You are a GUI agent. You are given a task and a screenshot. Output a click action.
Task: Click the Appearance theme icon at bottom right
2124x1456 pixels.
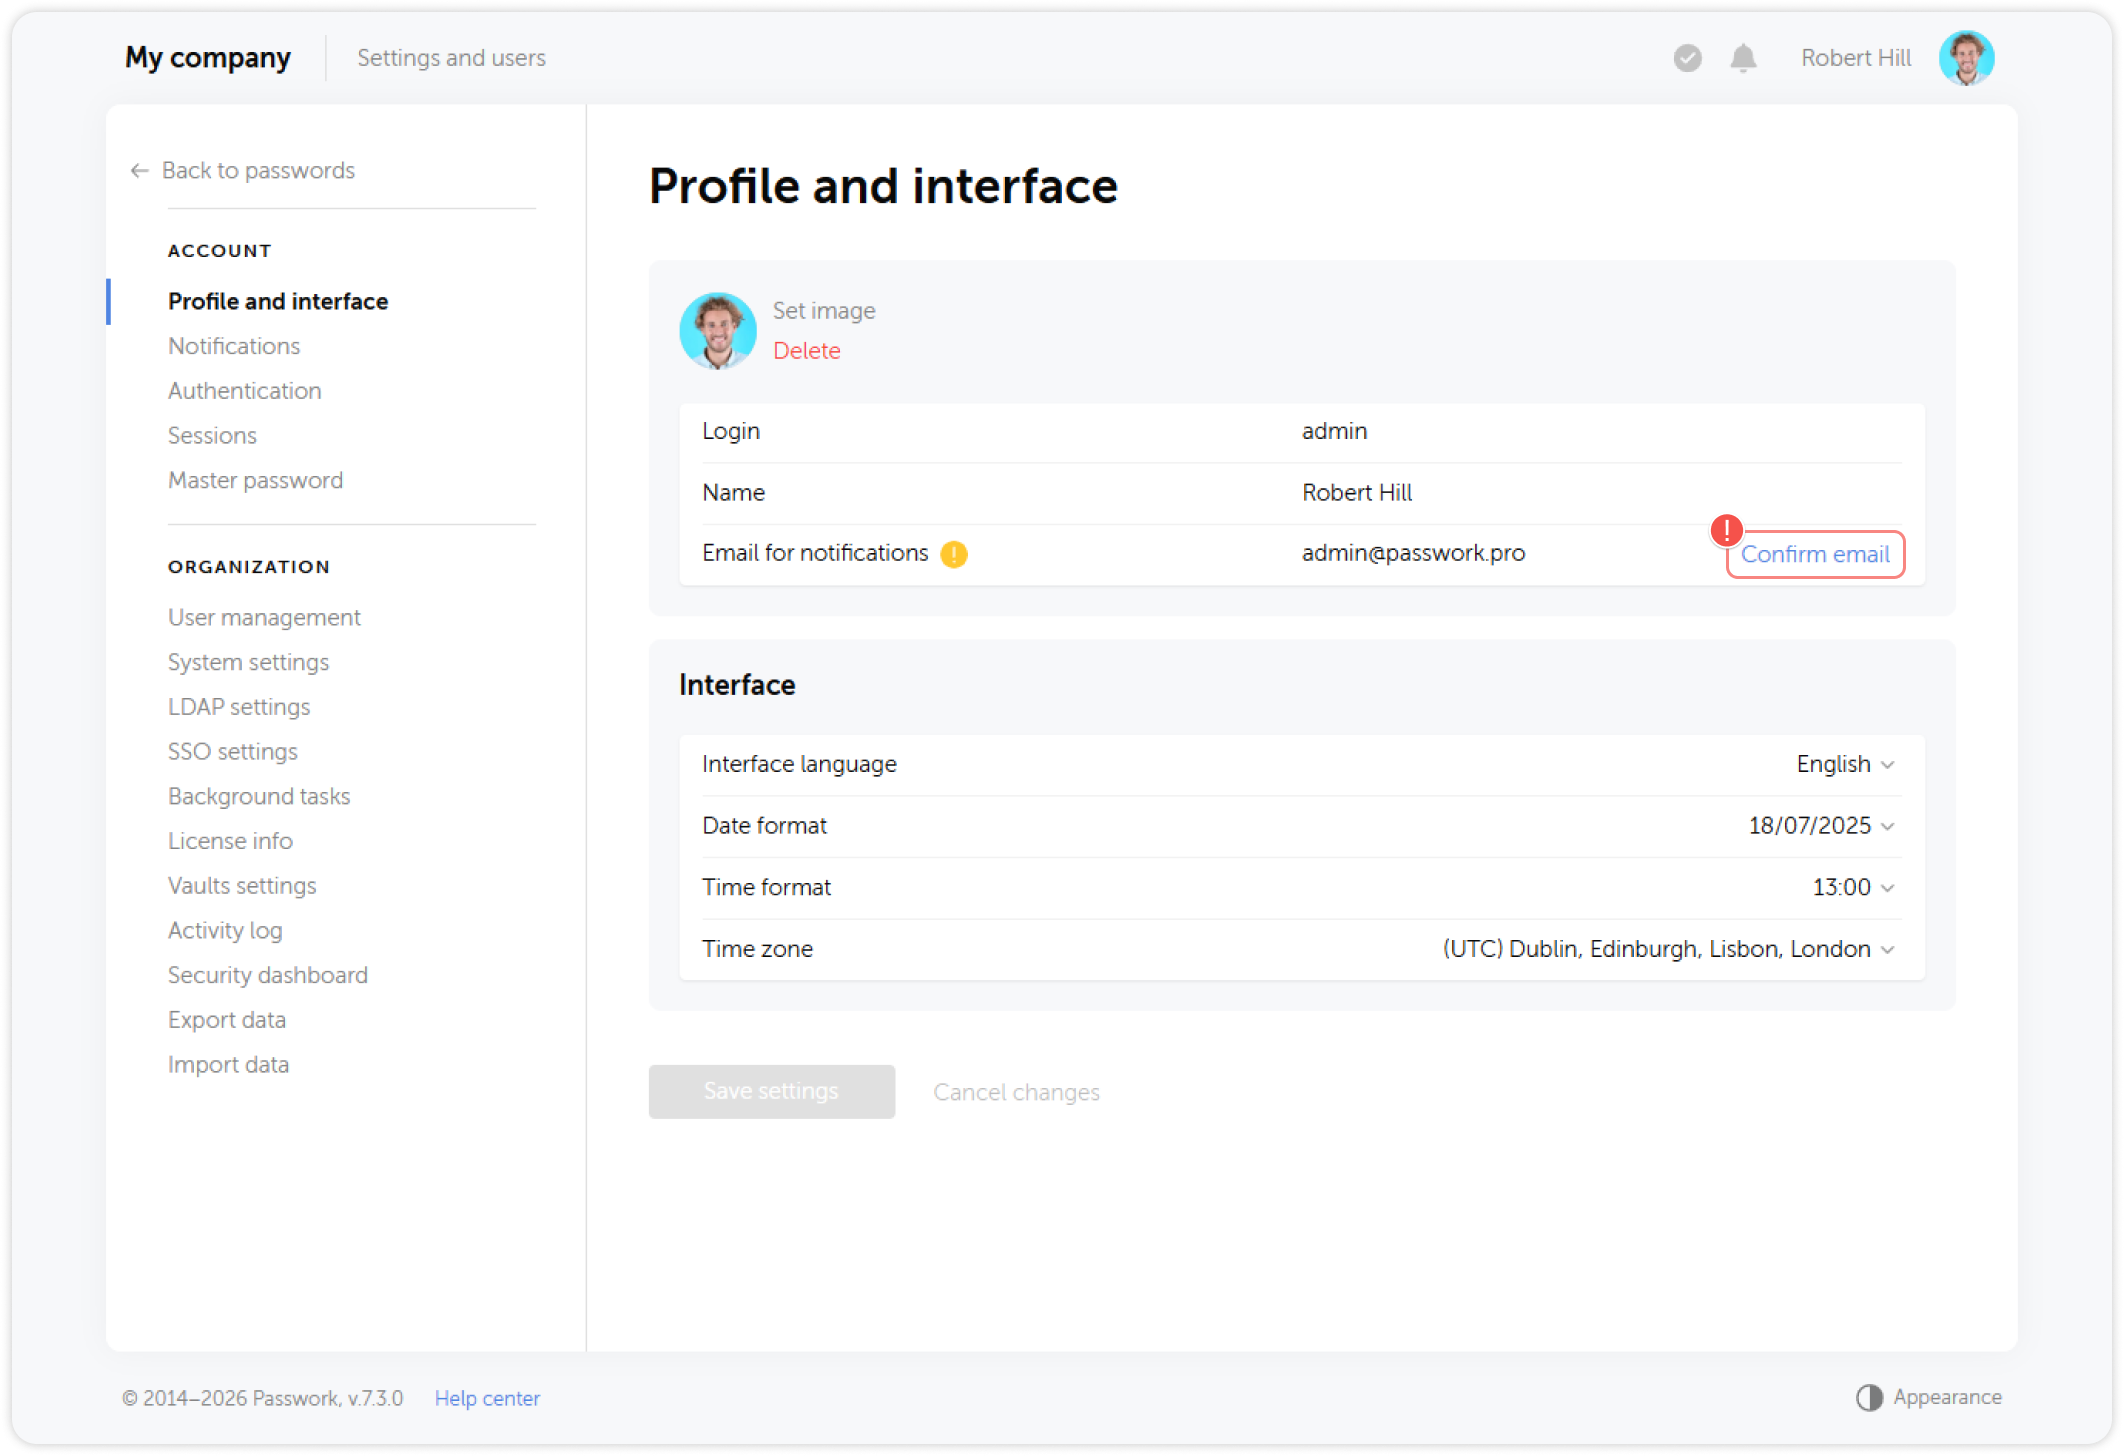(x=1869, y=1396)
